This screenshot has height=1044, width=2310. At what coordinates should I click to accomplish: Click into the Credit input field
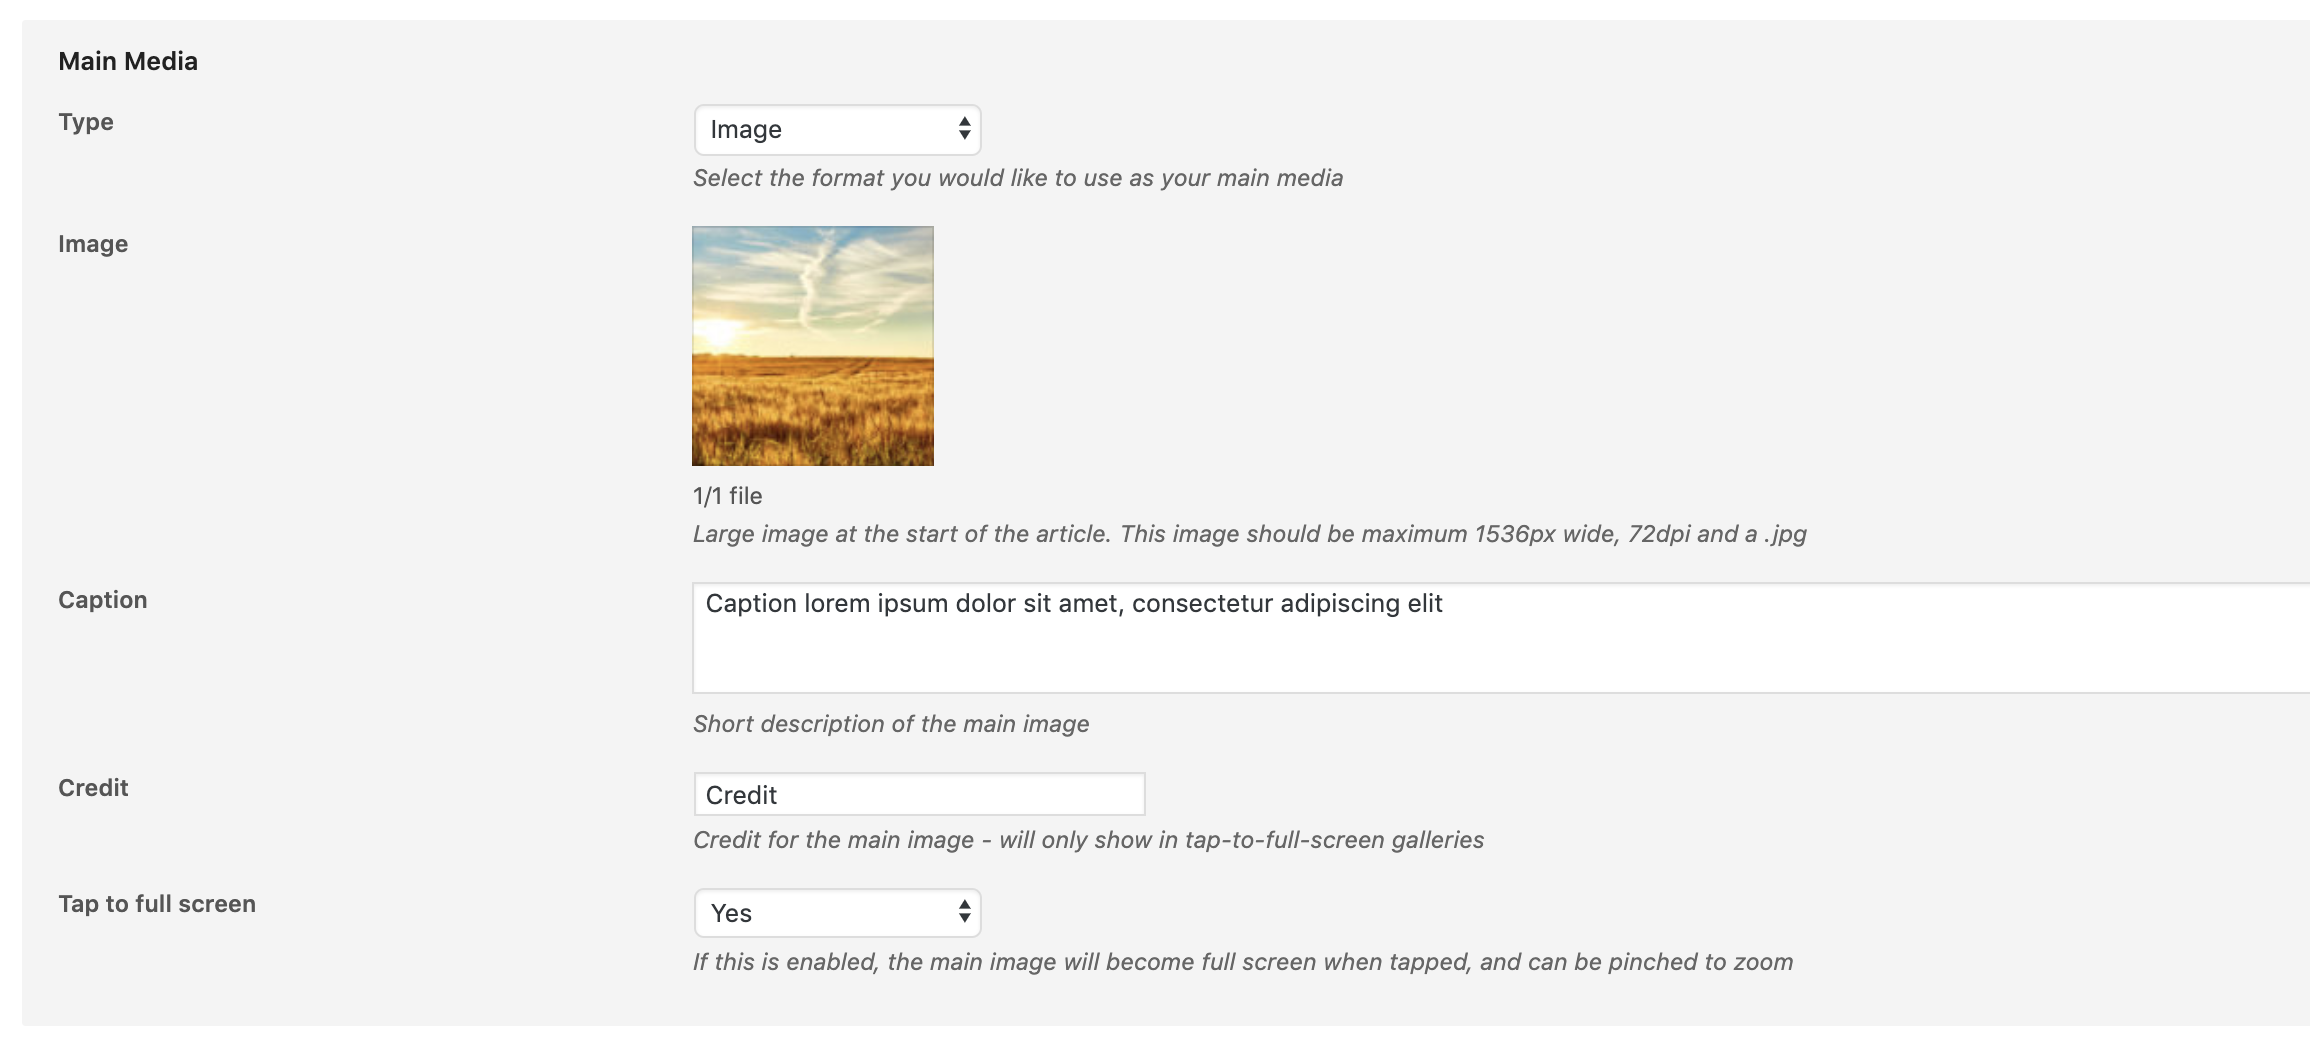(919, 794)
